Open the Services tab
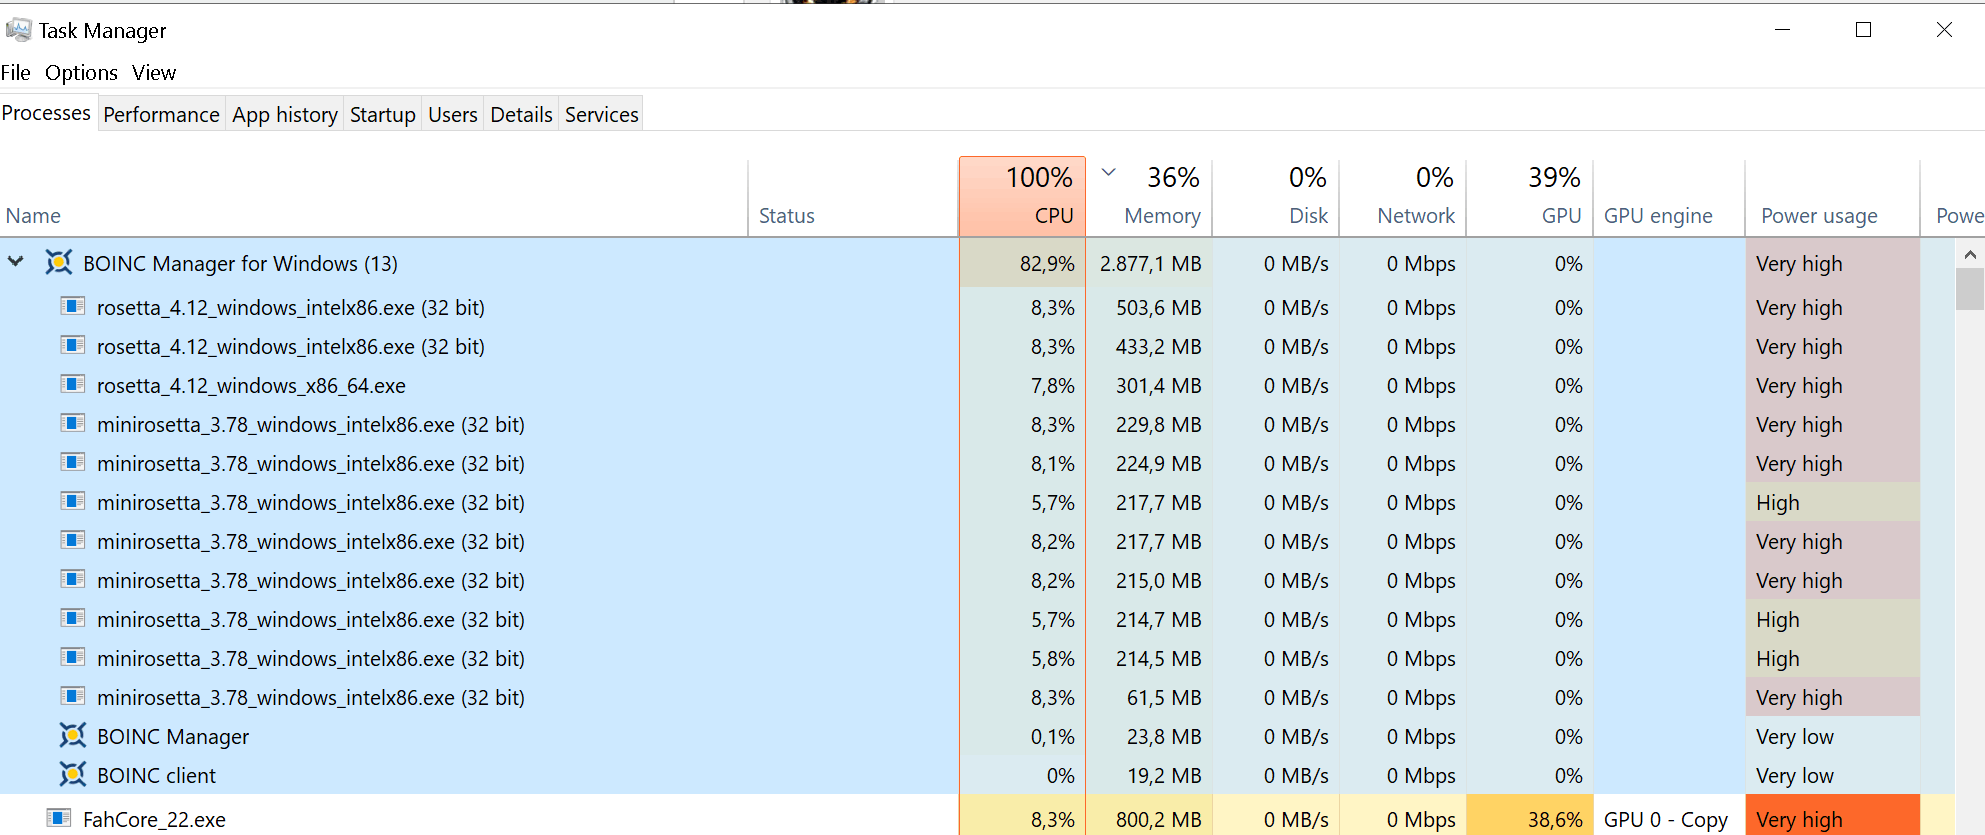The height and width of the screenshot is (835, 1985). pos(601,115)
